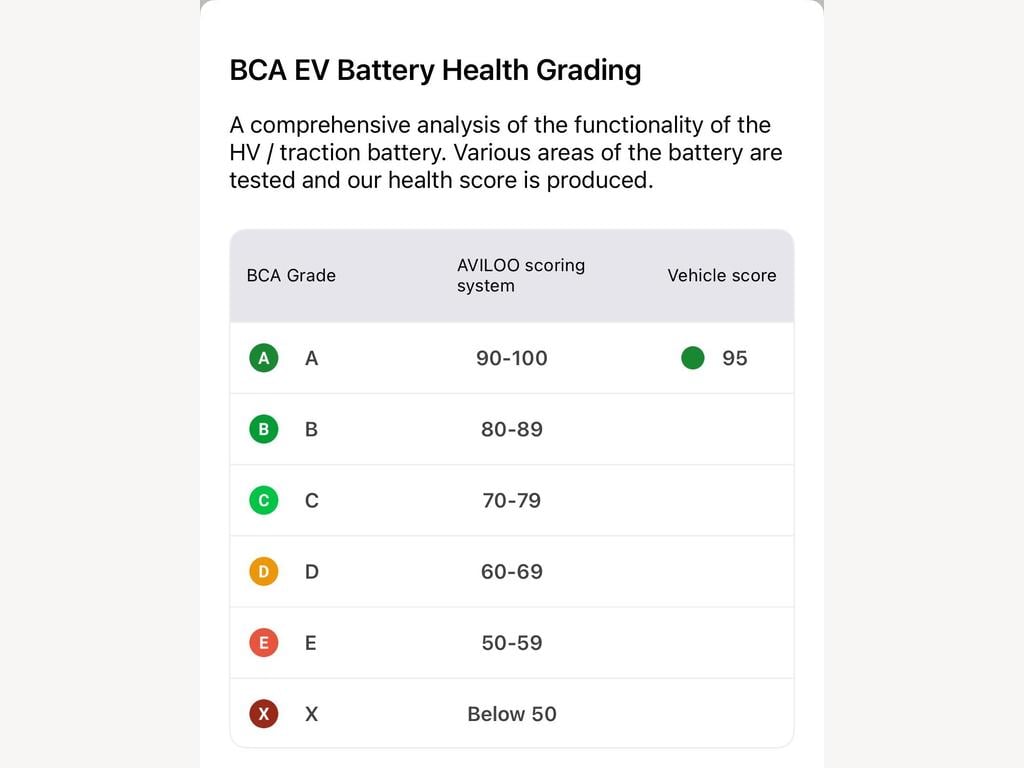The width and height of the screenshot is (1024, 768).
Task: Click the battery analysis description paragraph
Action: tap(506, 152)
